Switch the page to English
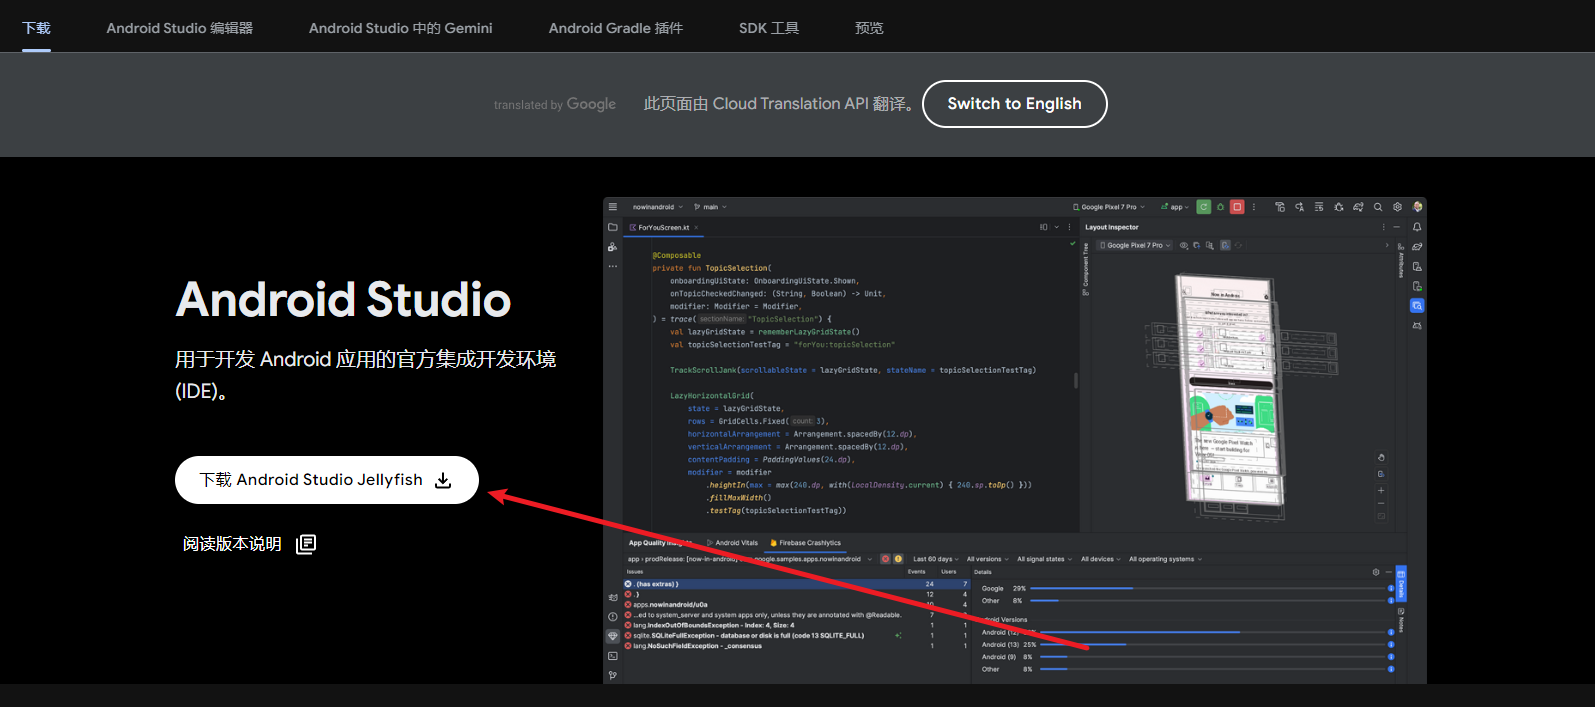This screenshot has width=1595, height=707. click(x=1014, y=104)
